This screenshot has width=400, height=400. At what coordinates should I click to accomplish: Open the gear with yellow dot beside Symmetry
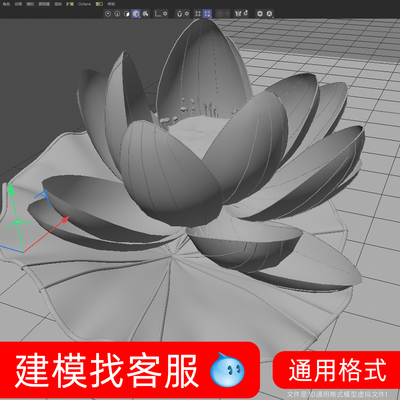tap(246, 13)
